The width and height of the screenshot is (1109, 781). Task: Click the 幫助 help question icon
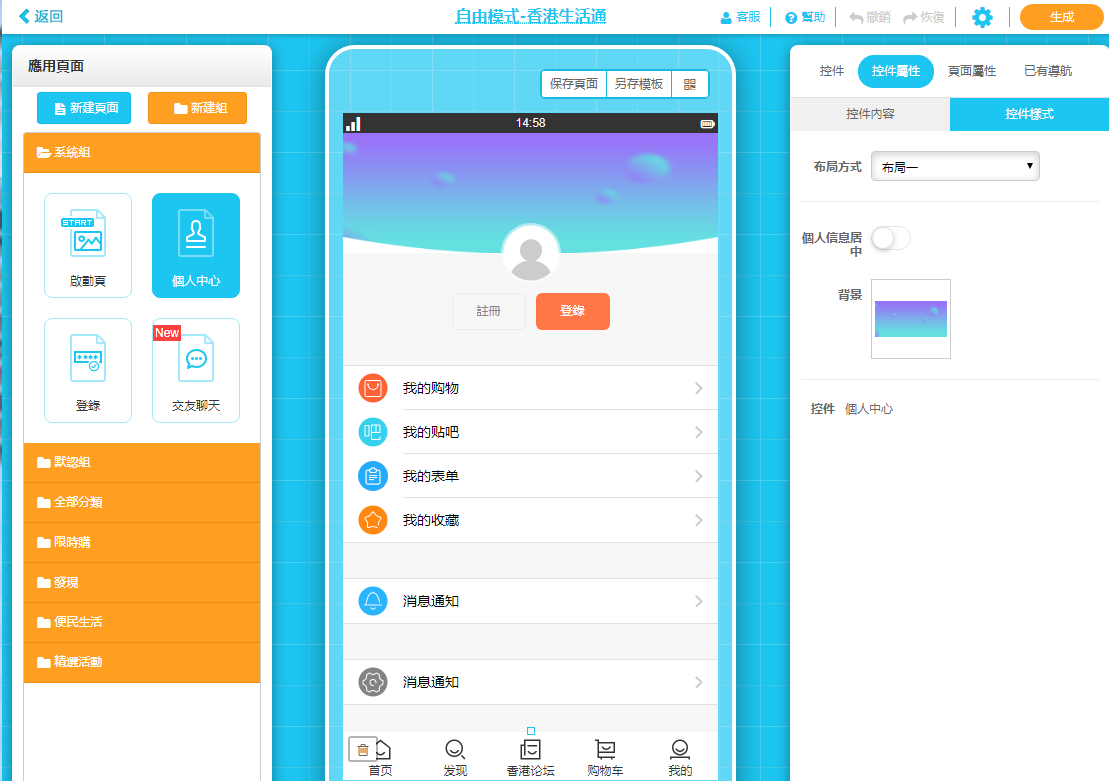(x=791, y=18)
